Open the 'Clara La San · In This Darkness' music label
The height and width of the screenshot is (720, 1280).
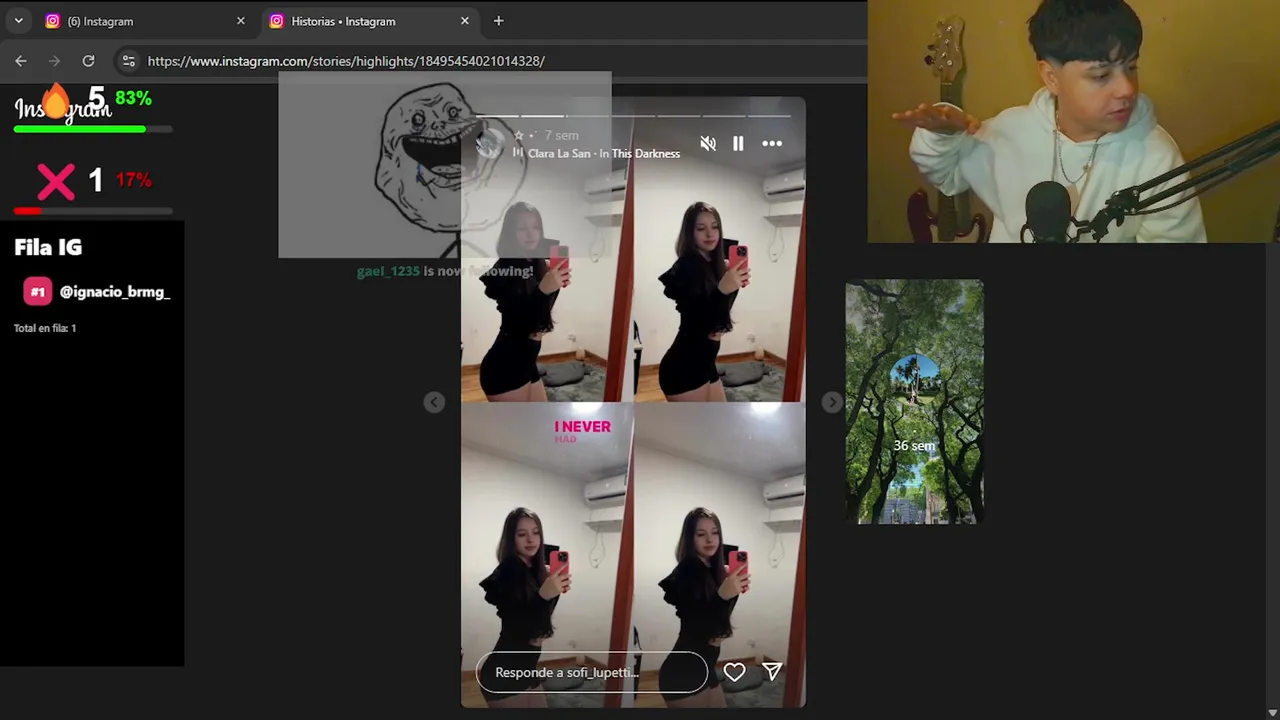click(604, 154)
